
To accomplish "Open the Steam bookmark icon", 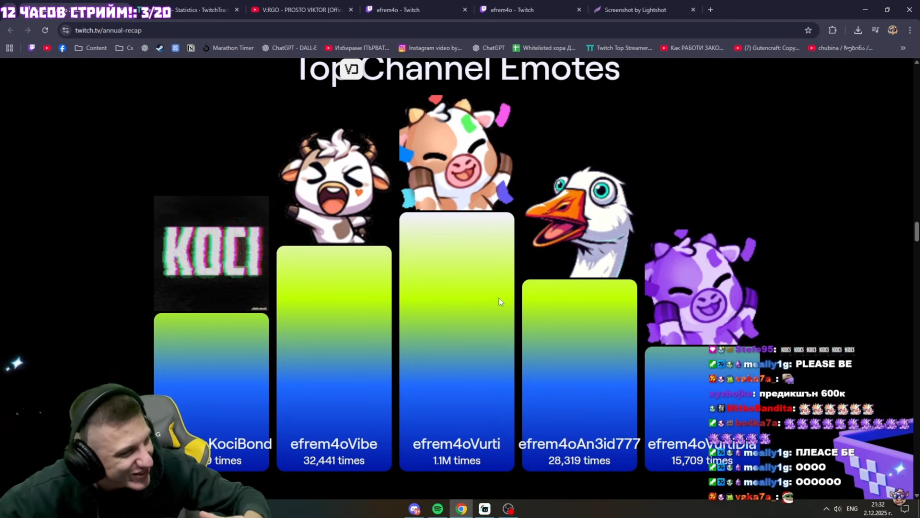I will pyautogui.click(x=160, y=48).
